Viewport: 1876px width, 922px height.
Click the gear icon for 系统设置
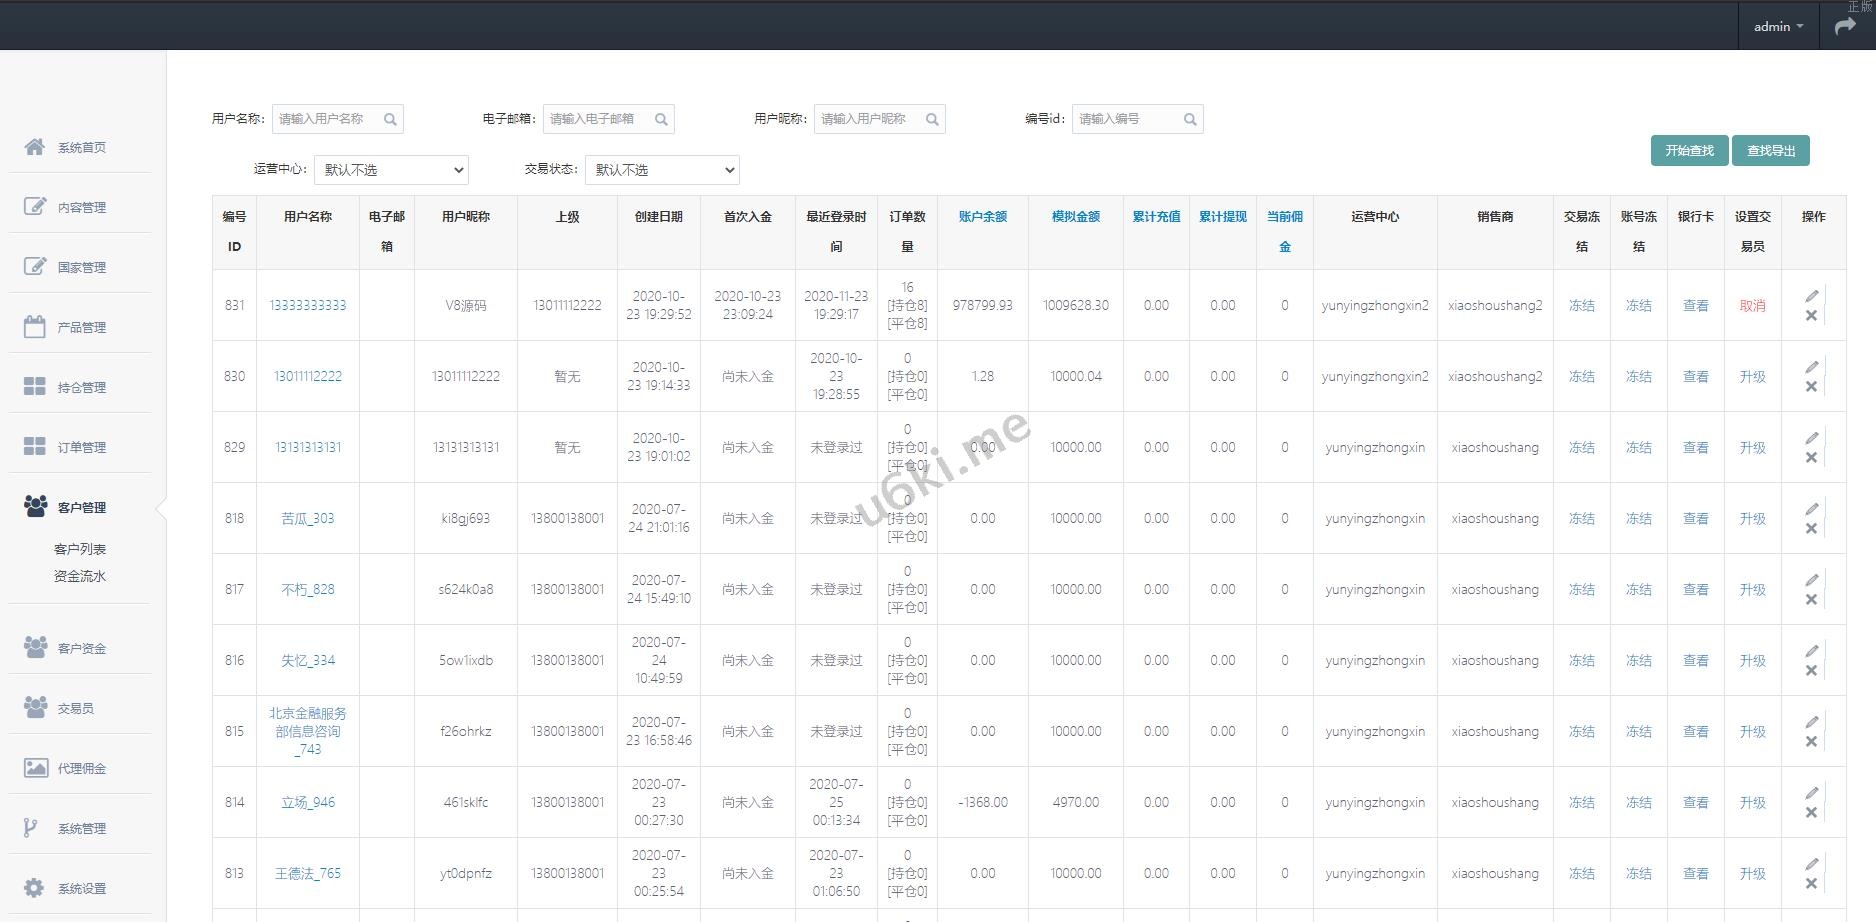click(x=34, y=888)
